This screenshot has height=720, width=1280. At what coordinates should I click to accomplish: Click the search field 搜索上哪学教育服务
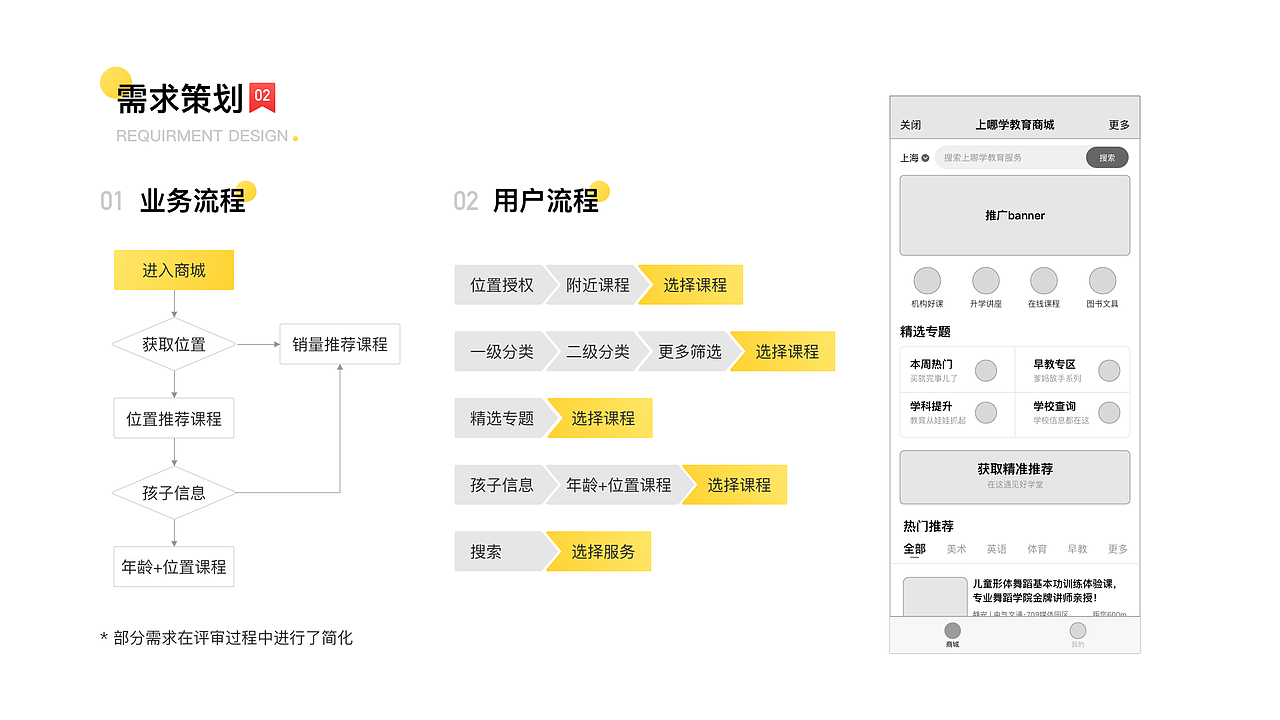pos(1010,158)
